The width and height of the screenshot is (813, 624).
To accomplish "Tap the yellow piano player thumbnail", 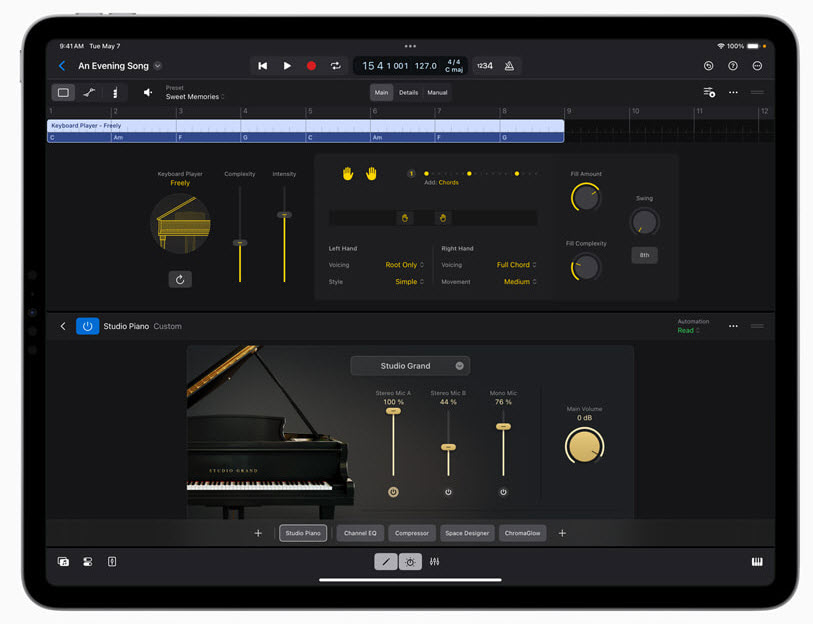I will click(180, 224).
